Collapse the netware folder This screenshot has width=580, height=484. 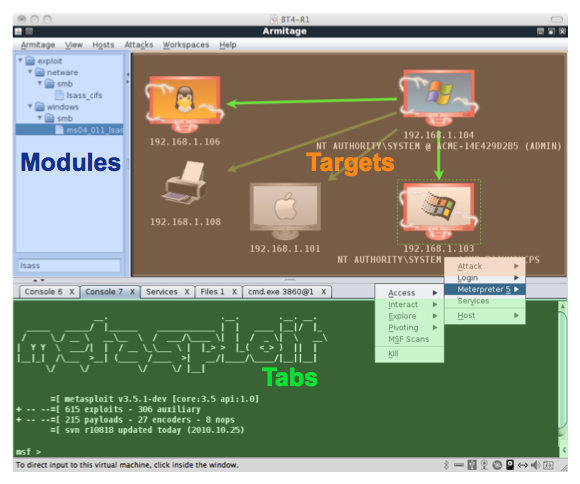point(30,71)
